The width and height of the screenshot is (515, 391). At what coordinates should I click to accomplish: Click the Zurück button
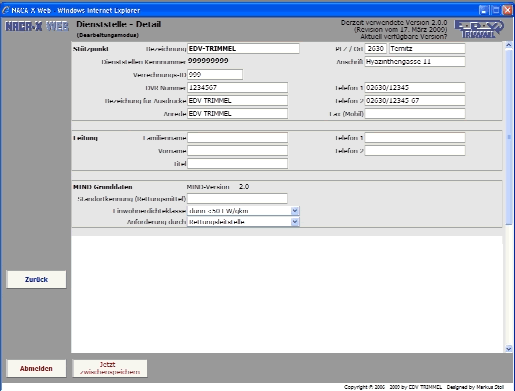coord(36,279)
